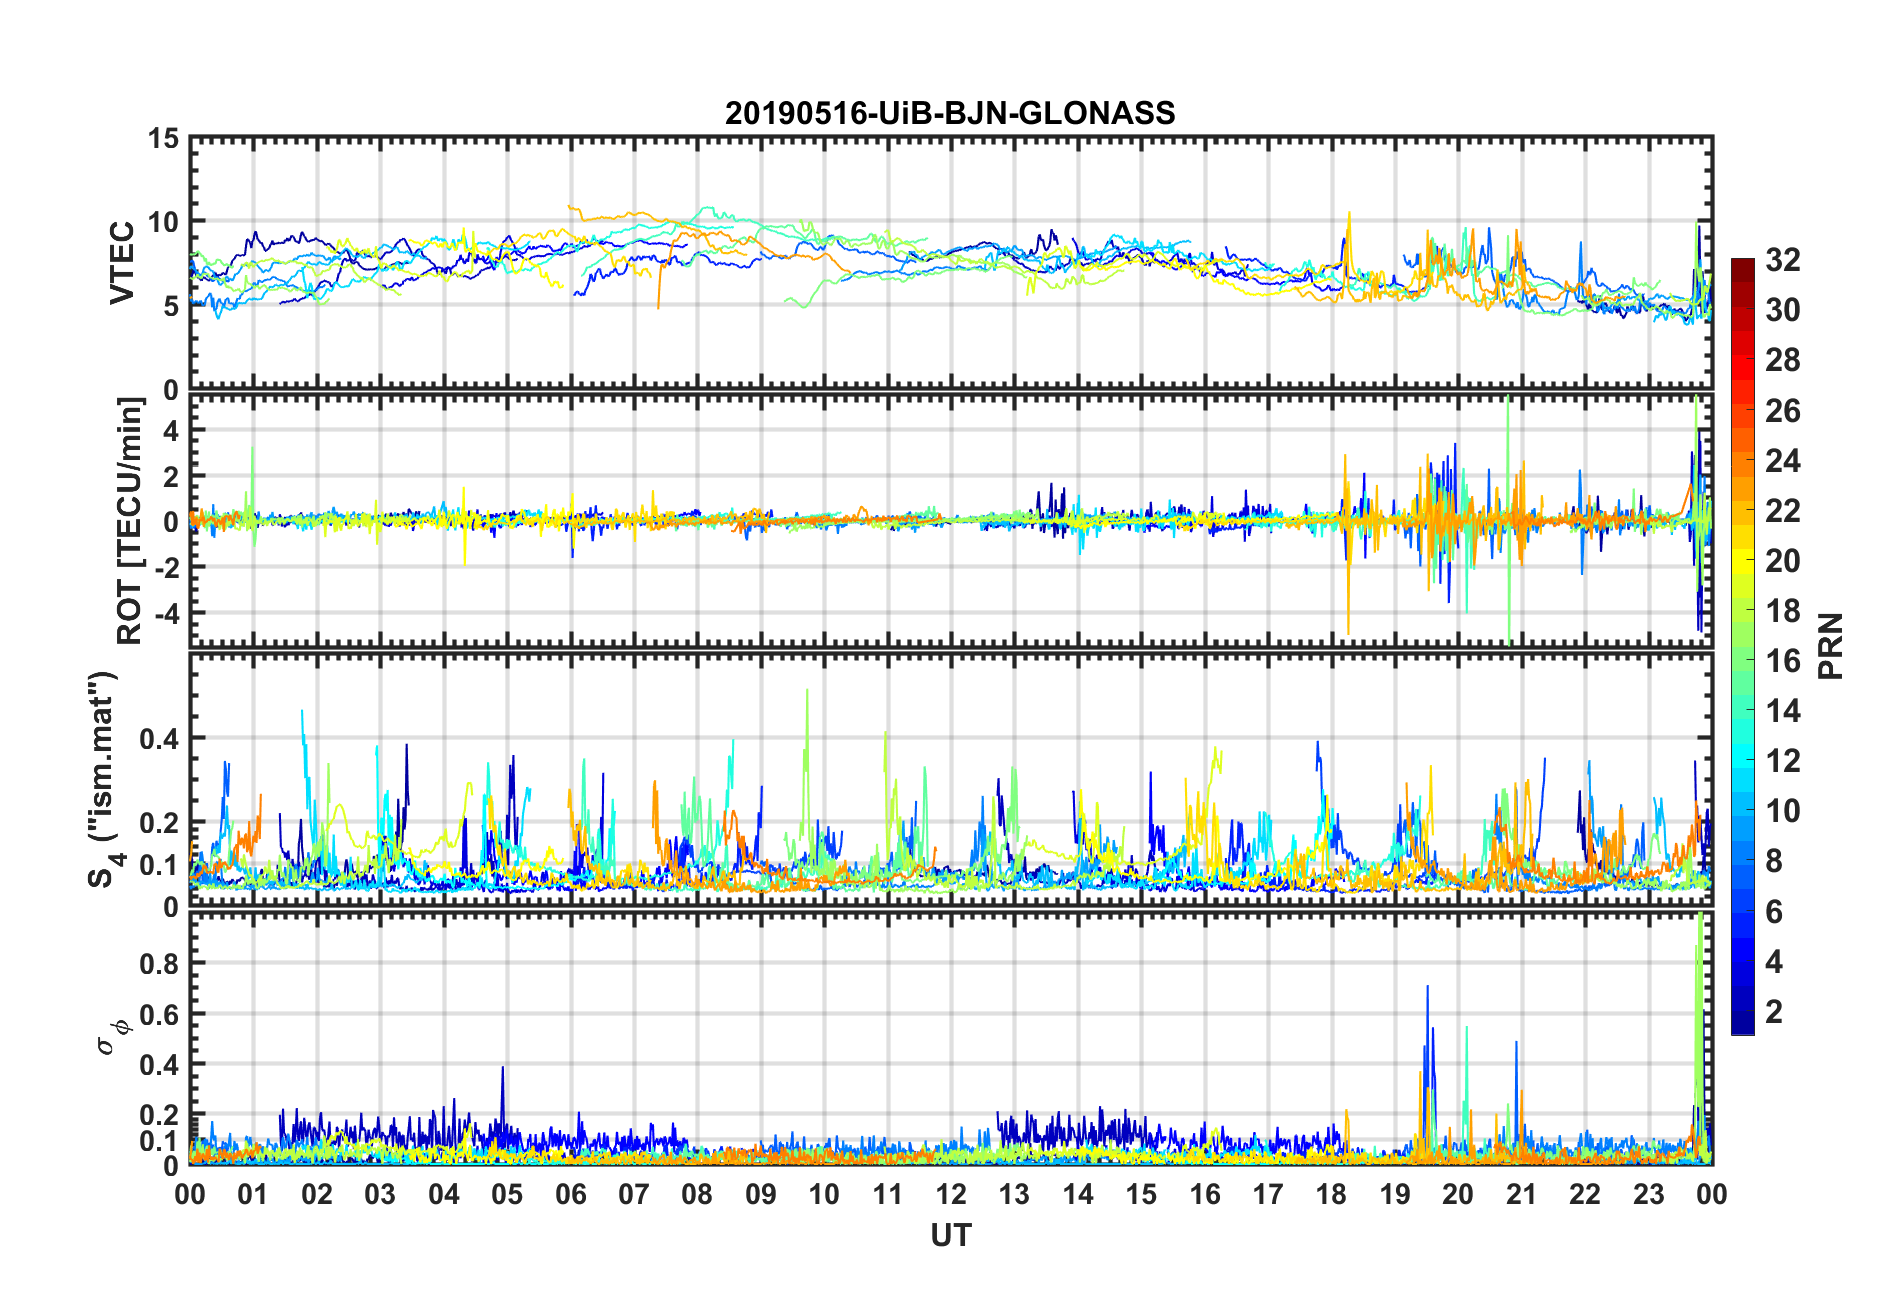Click S4 tick label 0.4
The width and height of the screenshot is (1902, 1292).
click(x=160, y=739)
